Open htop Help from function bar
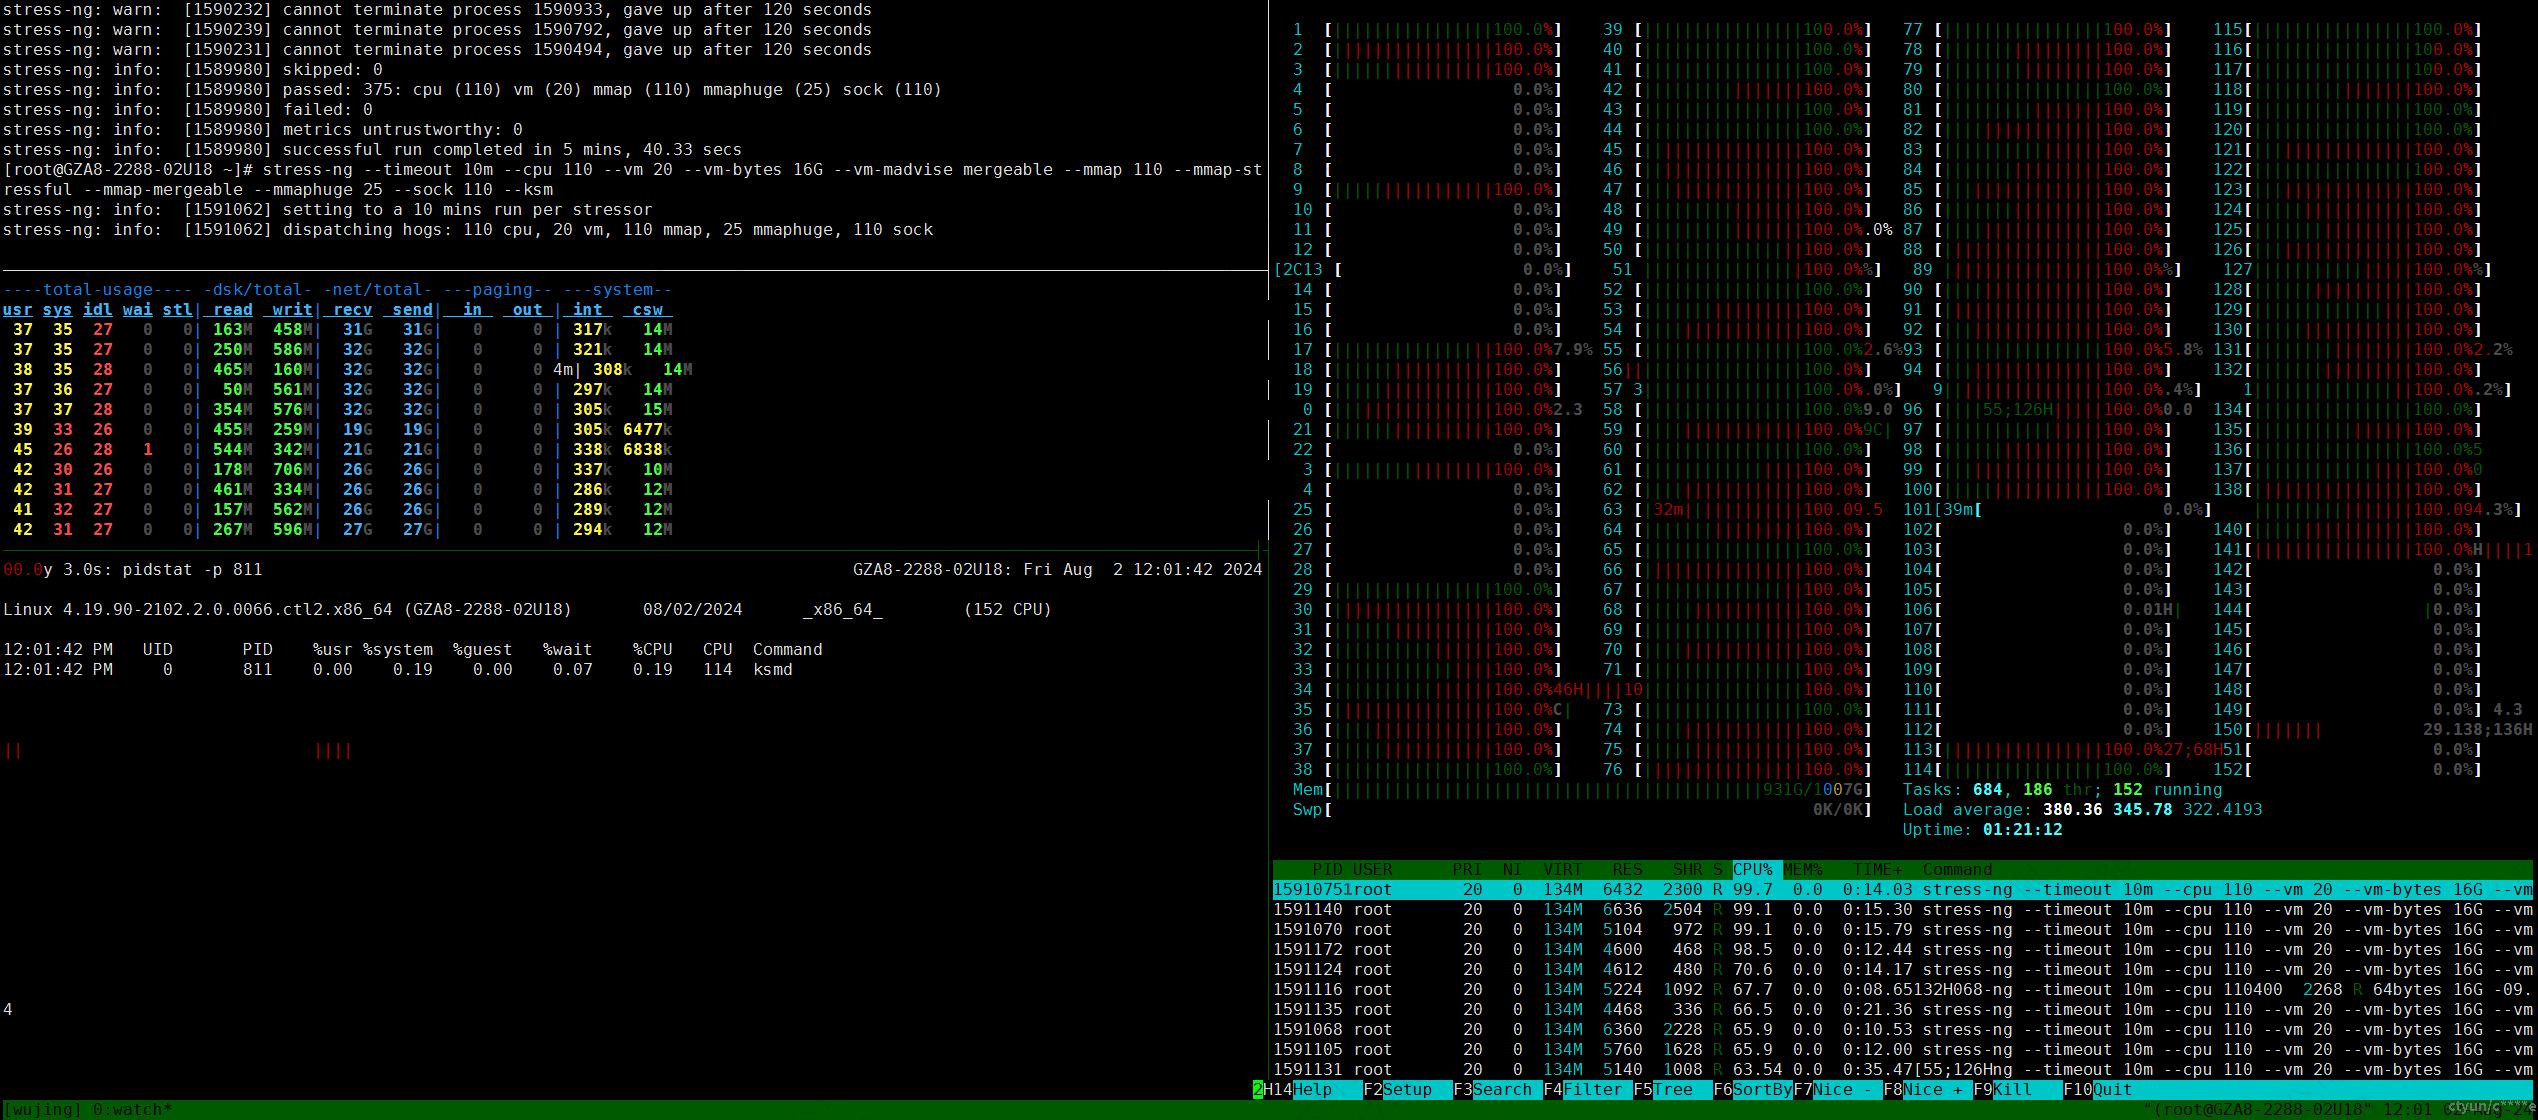The image size is (2538, 1120). [x=1327, y=1090]
